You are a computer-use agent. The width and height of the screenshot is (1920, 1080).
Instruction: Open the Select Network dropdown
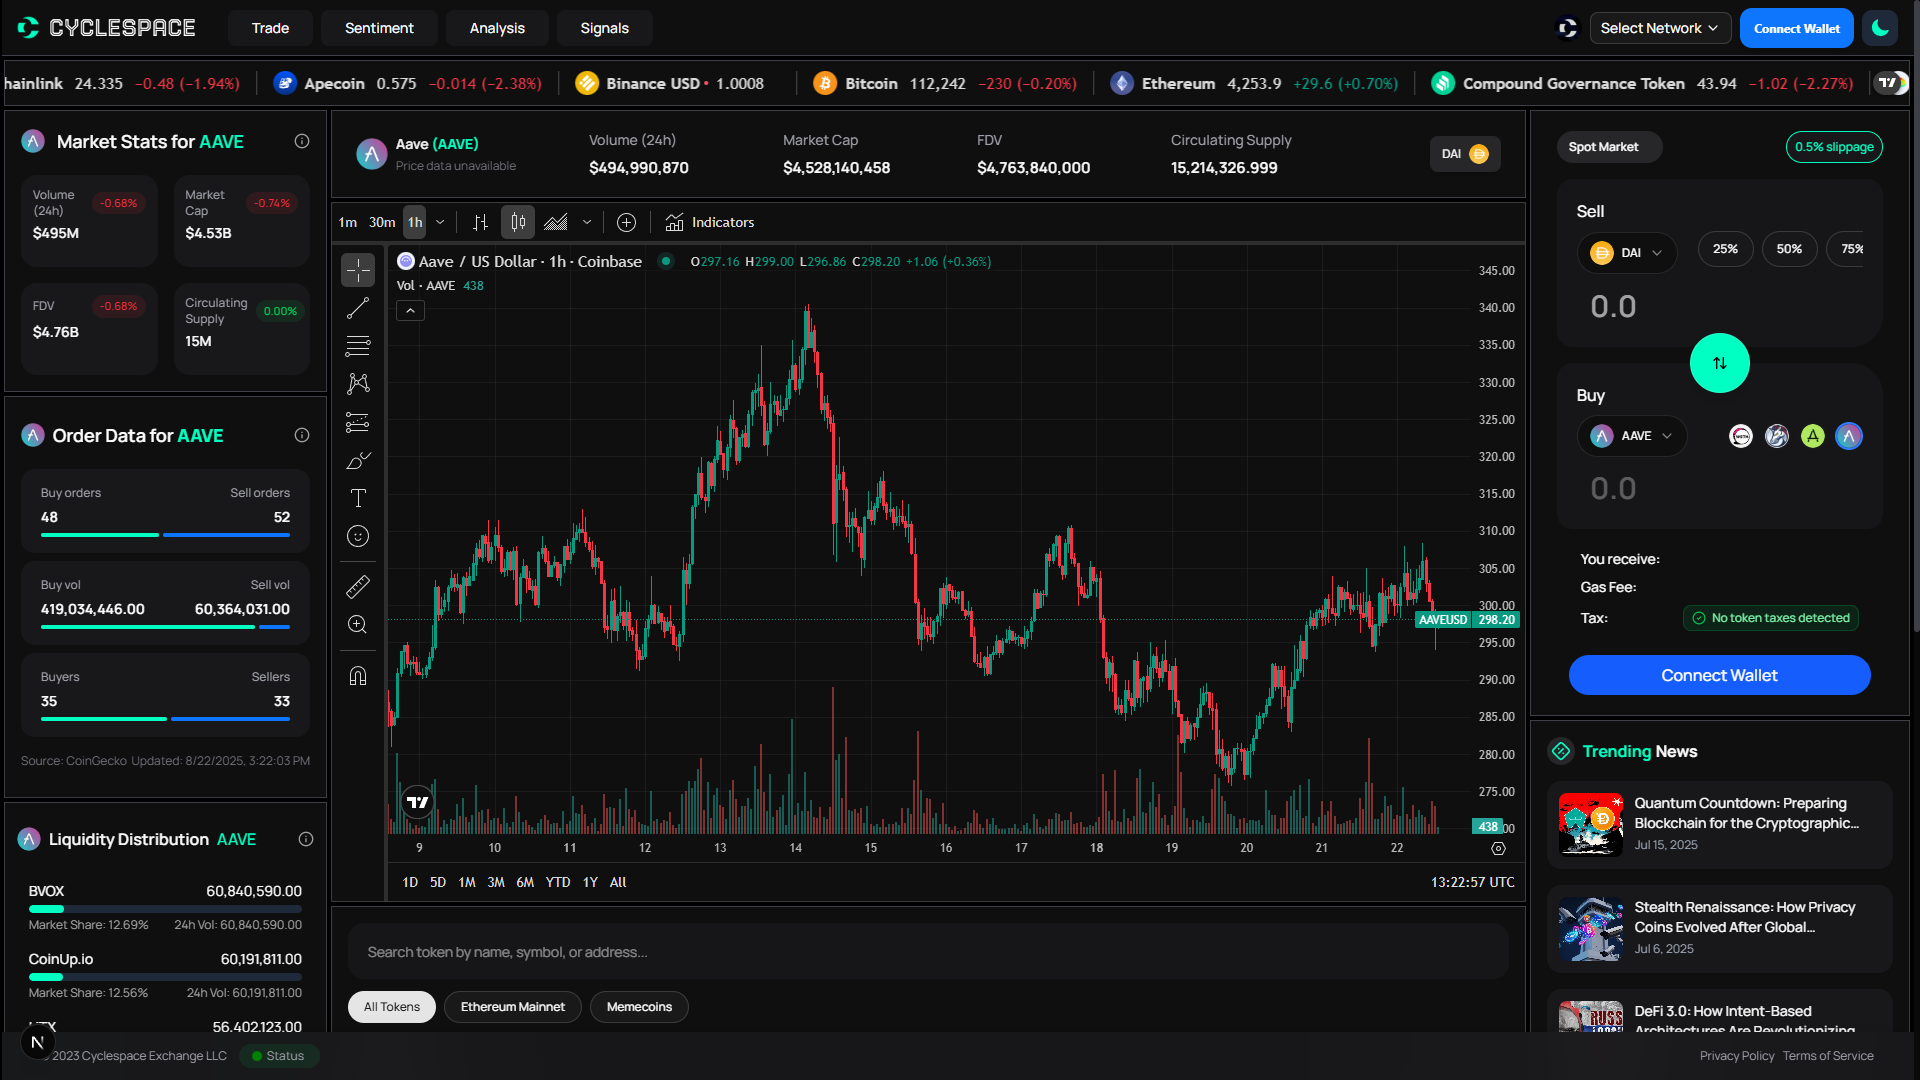coord(1659,28)
